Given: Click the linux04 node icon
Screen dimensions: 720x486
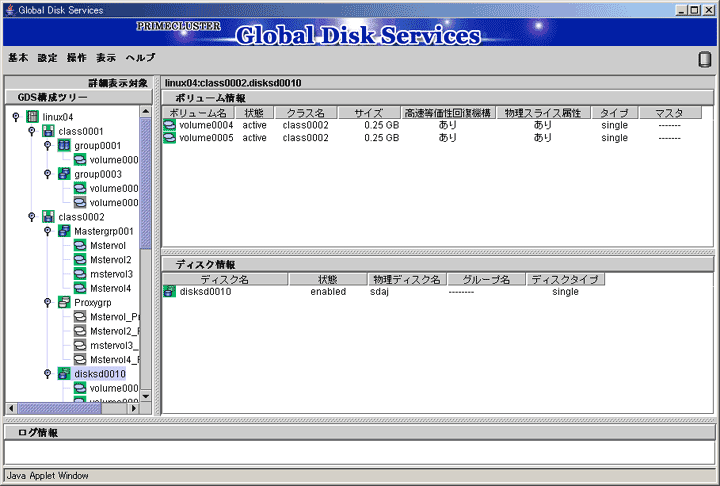Looking at the screenshot, I should click(32, 117).
